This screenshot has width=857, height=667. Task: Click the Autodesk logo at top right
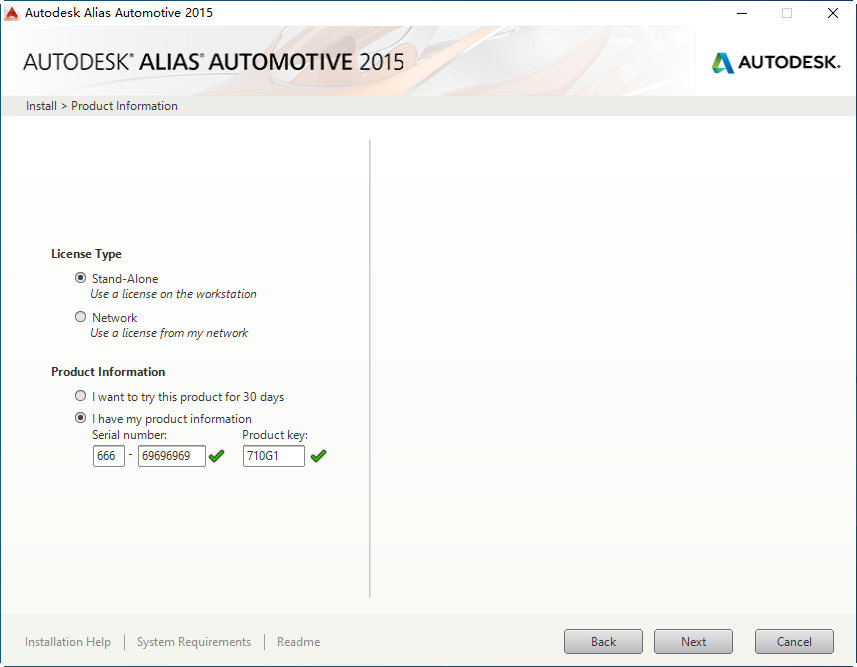[776, 62]
